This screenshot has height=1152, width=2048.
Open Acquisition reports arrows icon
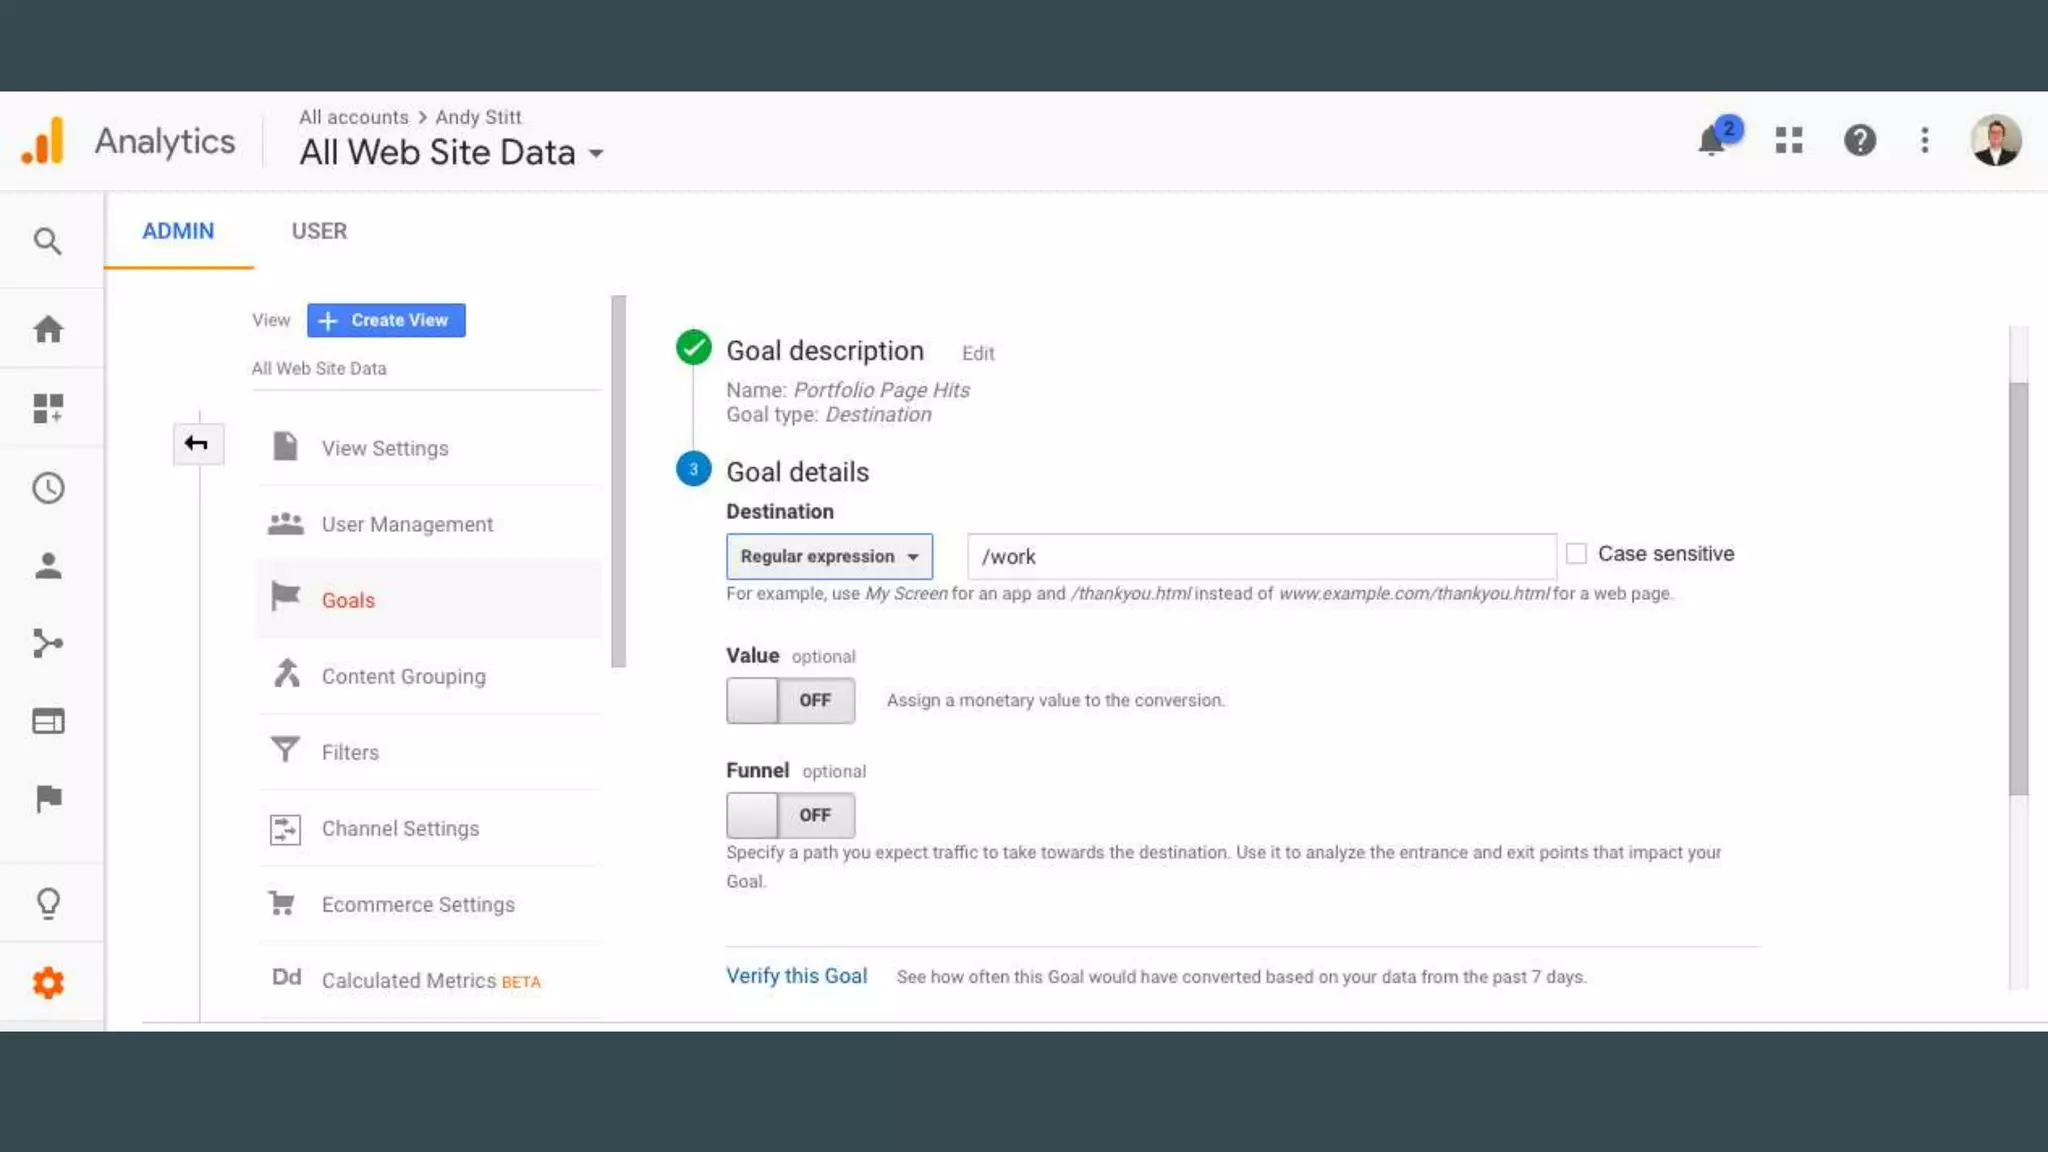(x=47, y=643)
